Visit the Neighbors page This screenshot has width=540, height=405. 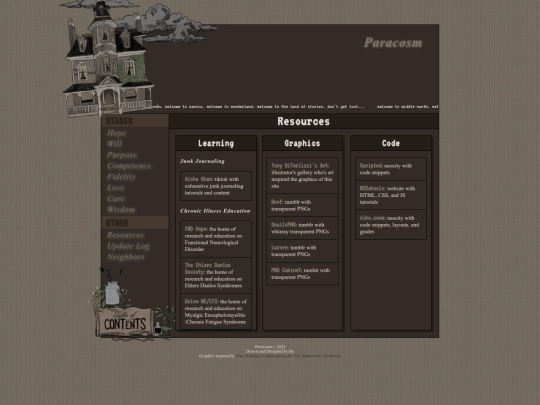pos(126,257)
